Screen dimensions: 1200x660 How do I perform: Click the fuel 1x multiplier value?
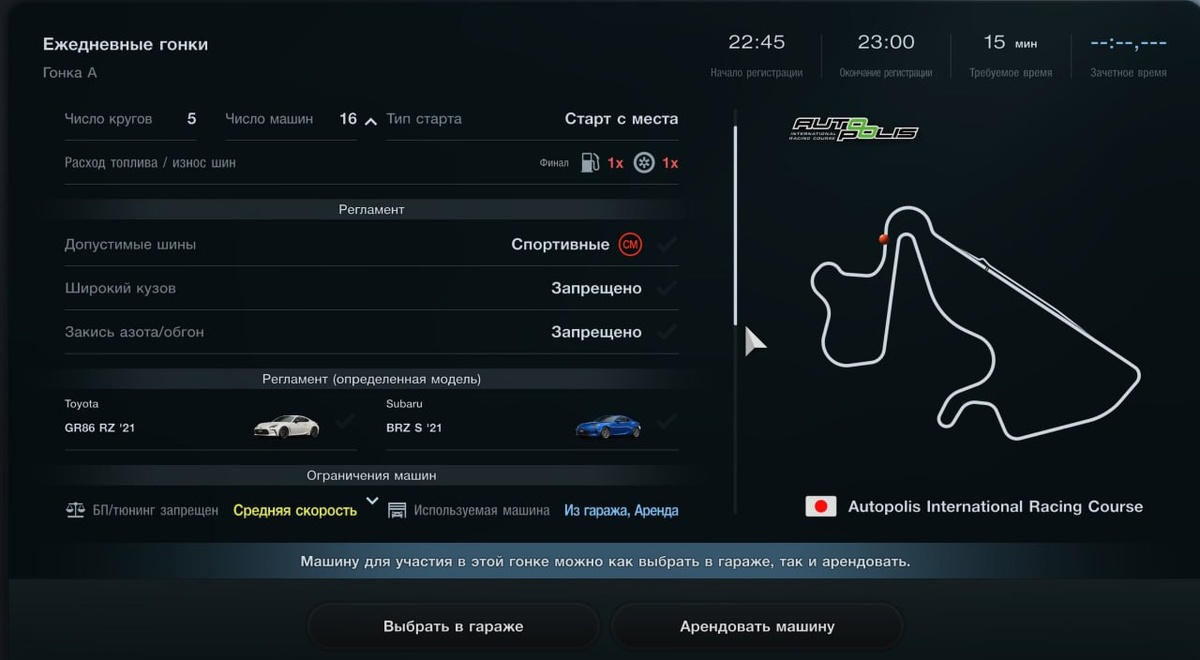[x=615, y=162]
